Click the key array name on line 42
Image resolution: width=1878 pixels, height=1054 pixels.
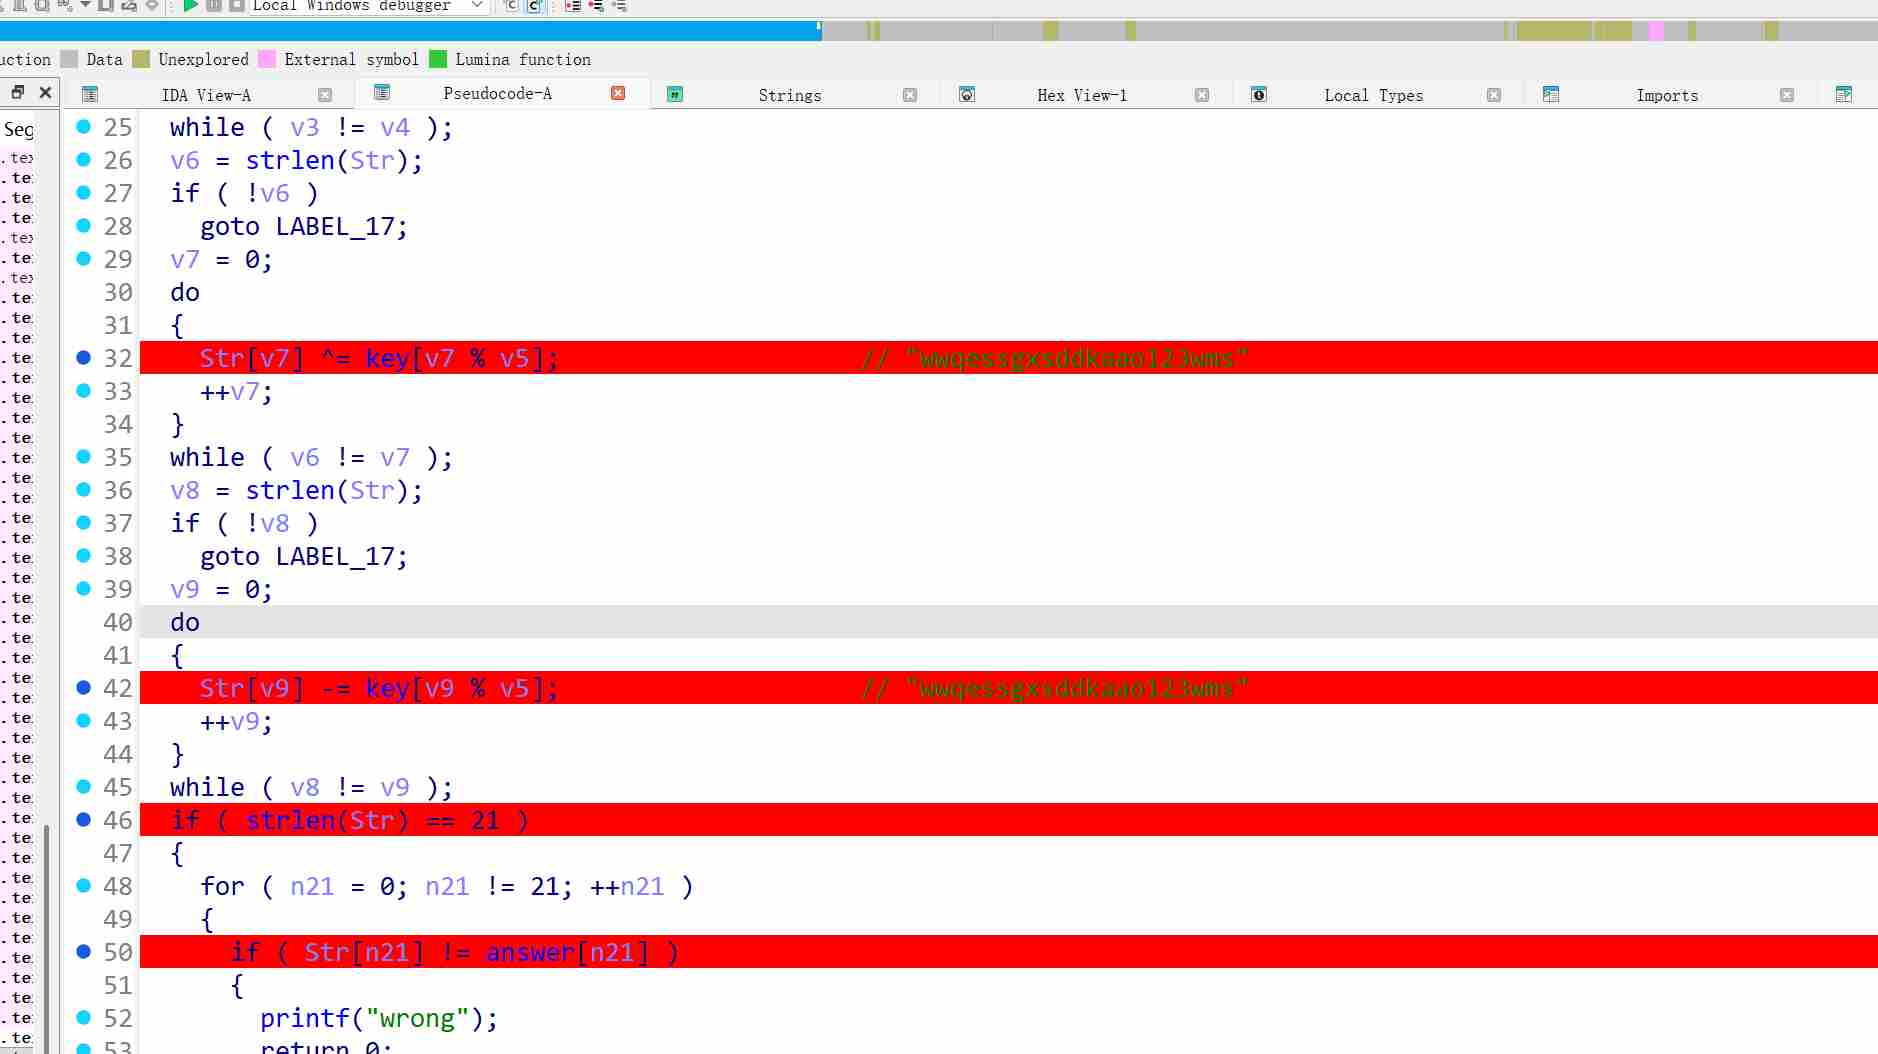pyautogui.click(x=387, y=688)
